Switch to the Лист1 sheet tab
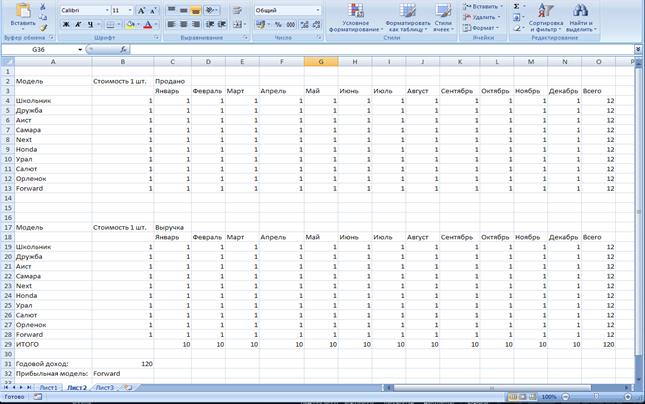Screen dimensions: 645x404 [x=48, y=387]
